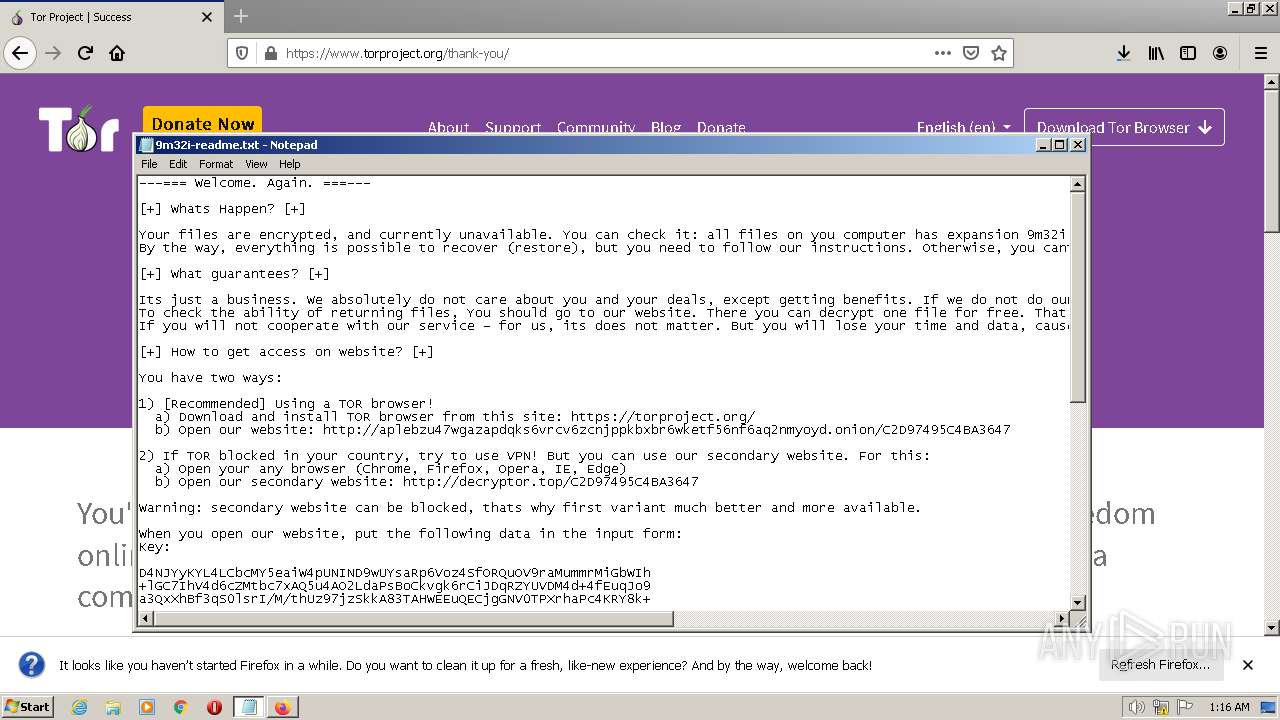The height and width of the screenshot is (720, 1280).
Task: Launch Chrome from the taskbar
Action: click(x=180, y=707)
